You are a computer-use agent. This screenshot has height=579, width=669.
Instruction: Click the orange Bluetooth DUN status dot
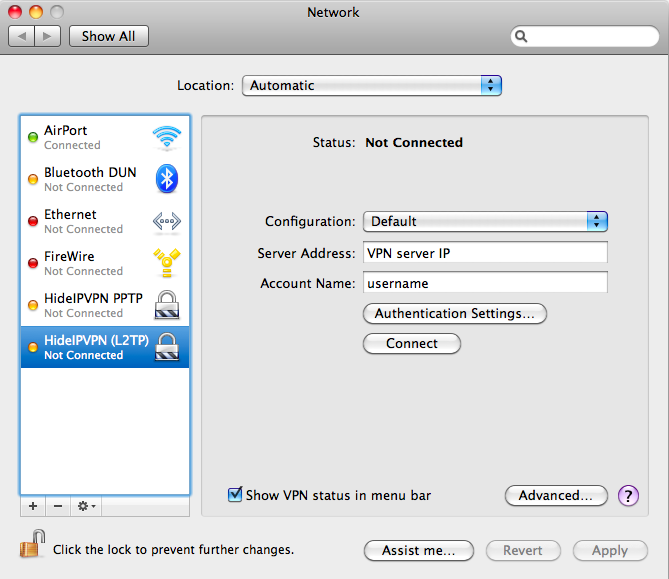coord(33,179)
